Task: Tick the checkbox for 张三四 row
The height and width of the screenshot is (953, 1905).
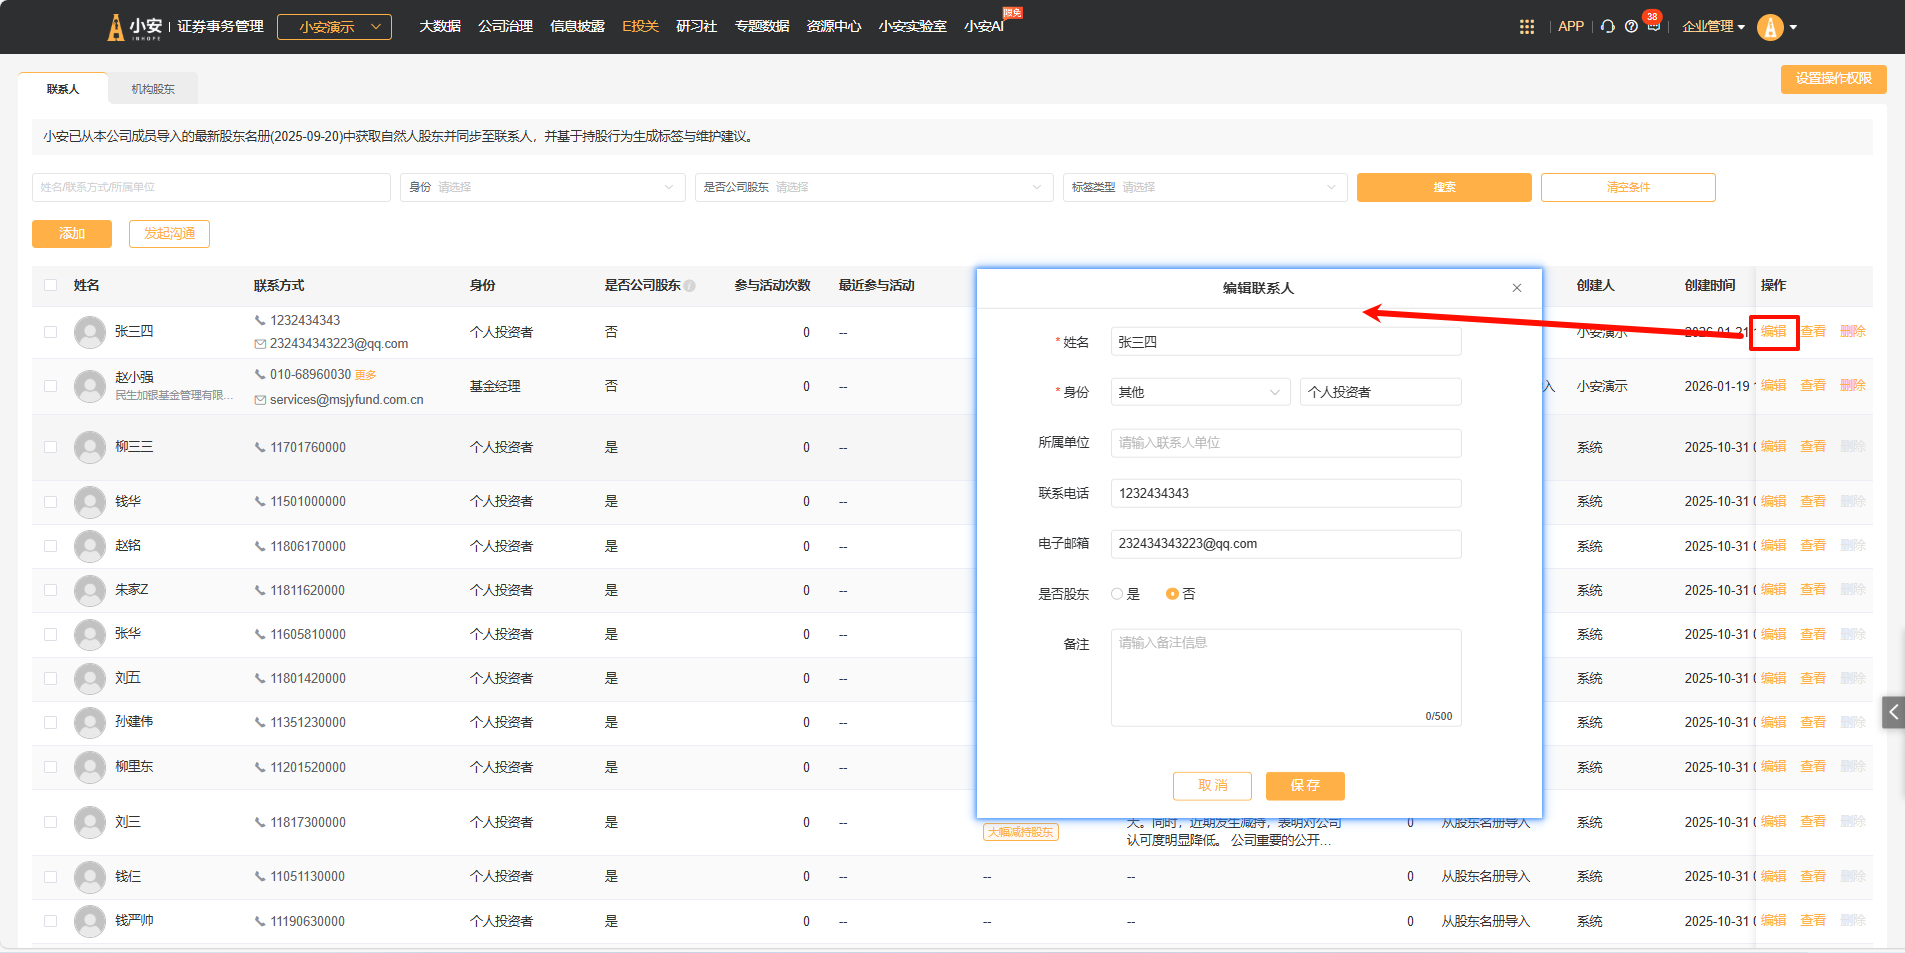Action: [x=50, y=332]
